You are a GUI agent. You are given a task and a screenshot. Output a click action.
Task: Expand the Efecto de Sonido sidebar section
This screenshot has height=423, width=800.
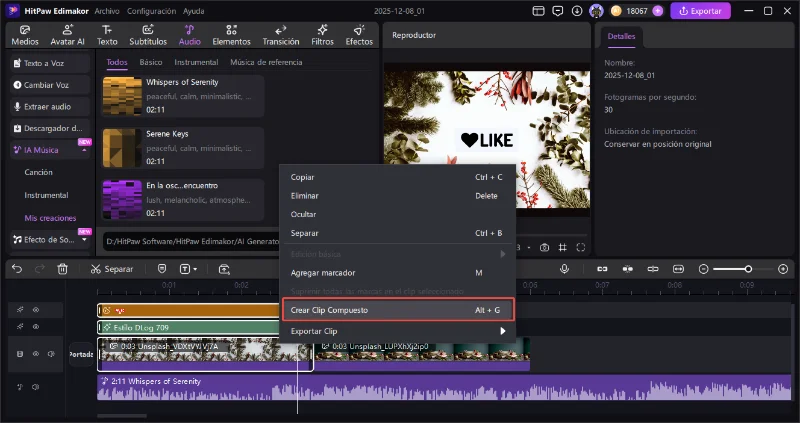(x=84, y=240)
